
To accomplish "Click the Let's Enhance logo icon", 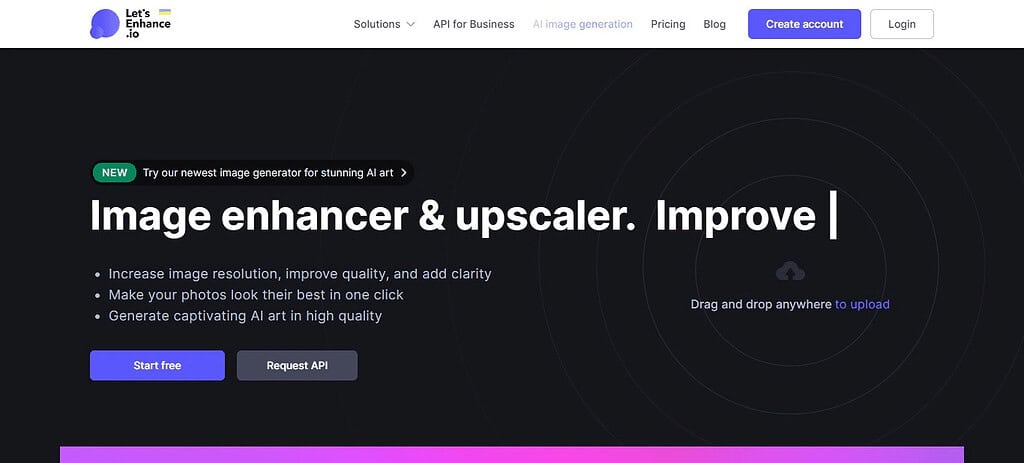I will click(x=104, y=24).
